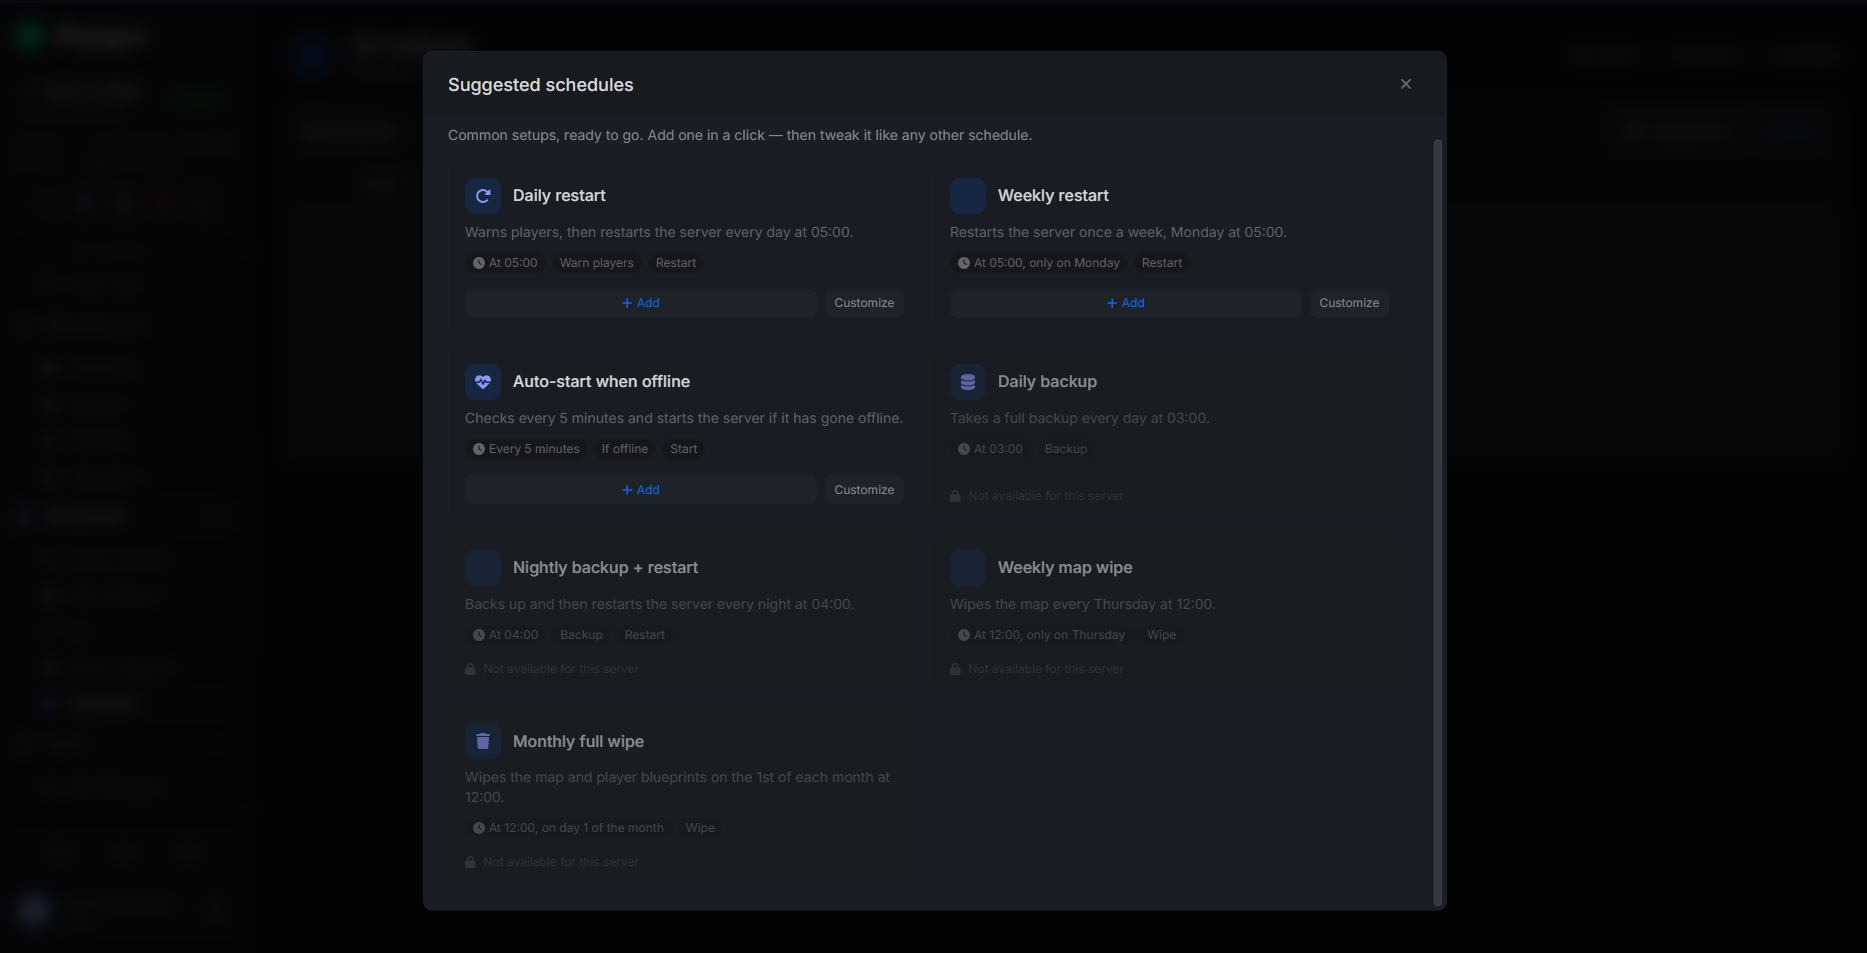This screenshot has height=953, width=1867.
Task: Click the lock icon under Monthly full wipe
Action: click(470, 862)
